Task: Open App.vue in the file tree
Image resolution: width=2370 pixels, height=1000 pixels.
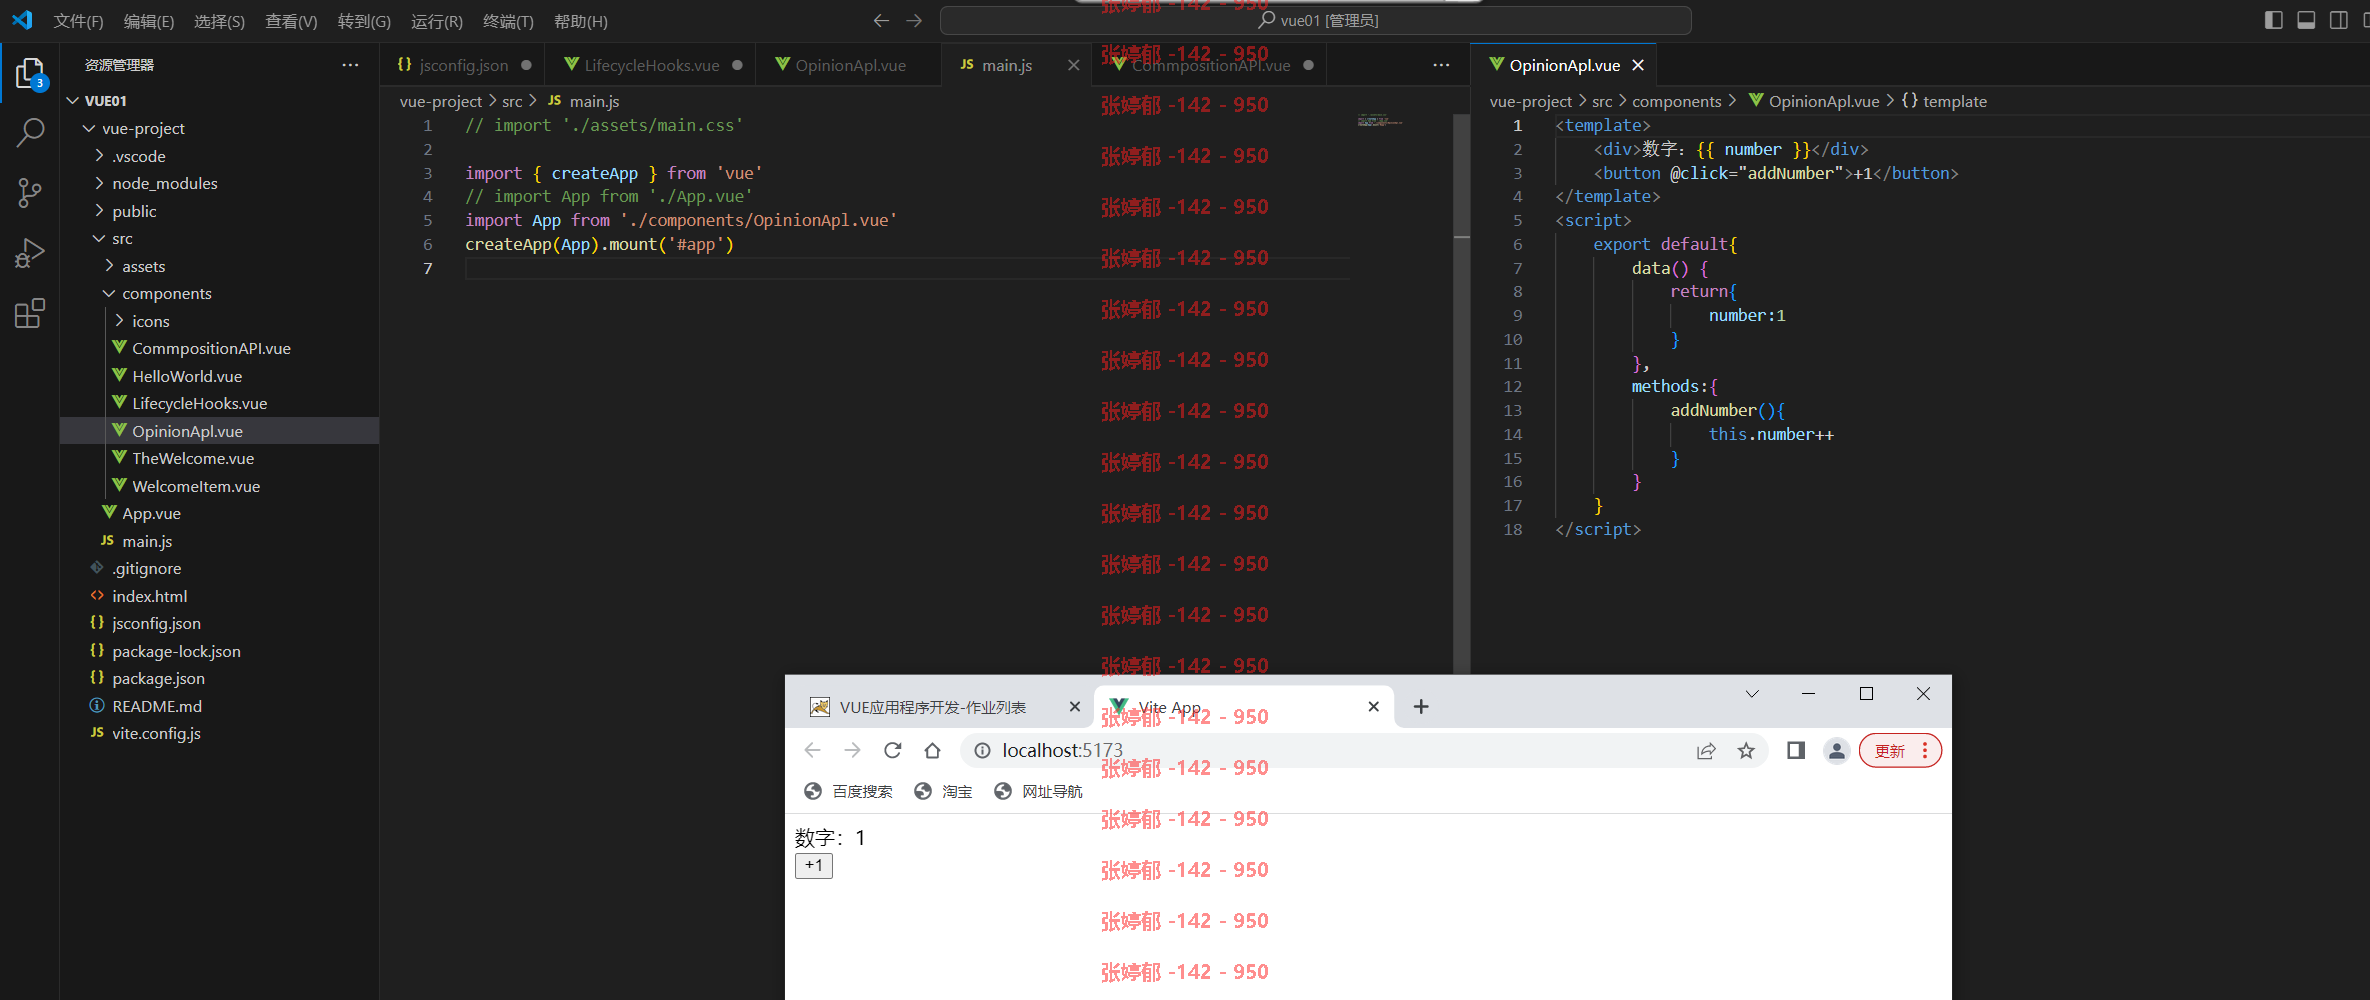Action: coord(151,513)
